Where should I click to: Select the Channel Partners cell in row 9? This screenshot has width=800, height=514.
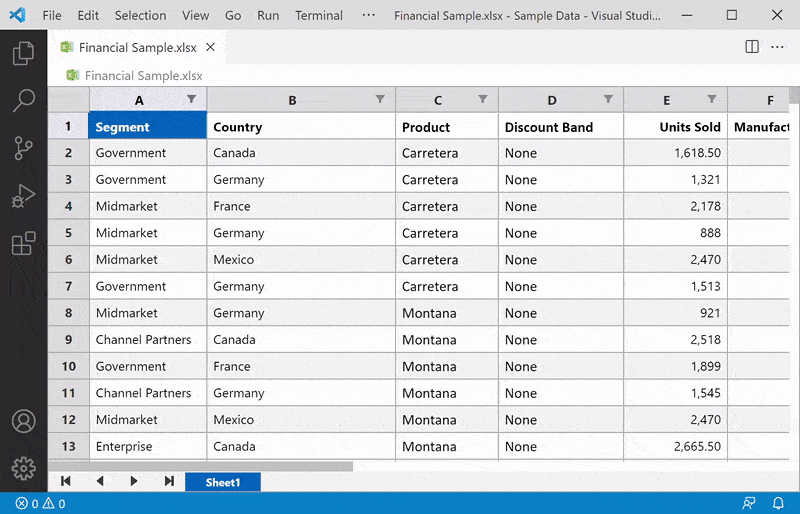coord(148,339)
